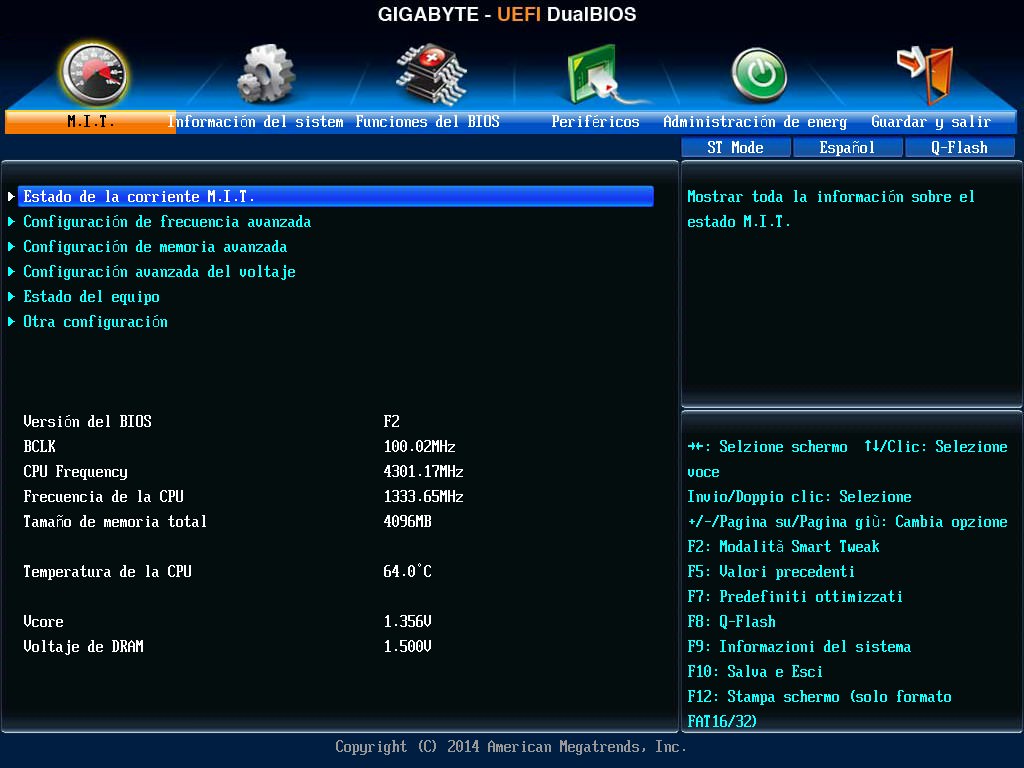Expand arrow beside Configuración de frecuencia avanzada
1024x768 pixels.
[11, 222]
